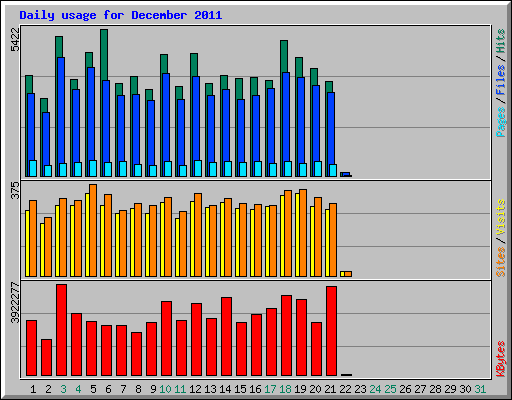Select the red KBytes bar for day 14
Screen dimensions: 512x400
point(226,337)
